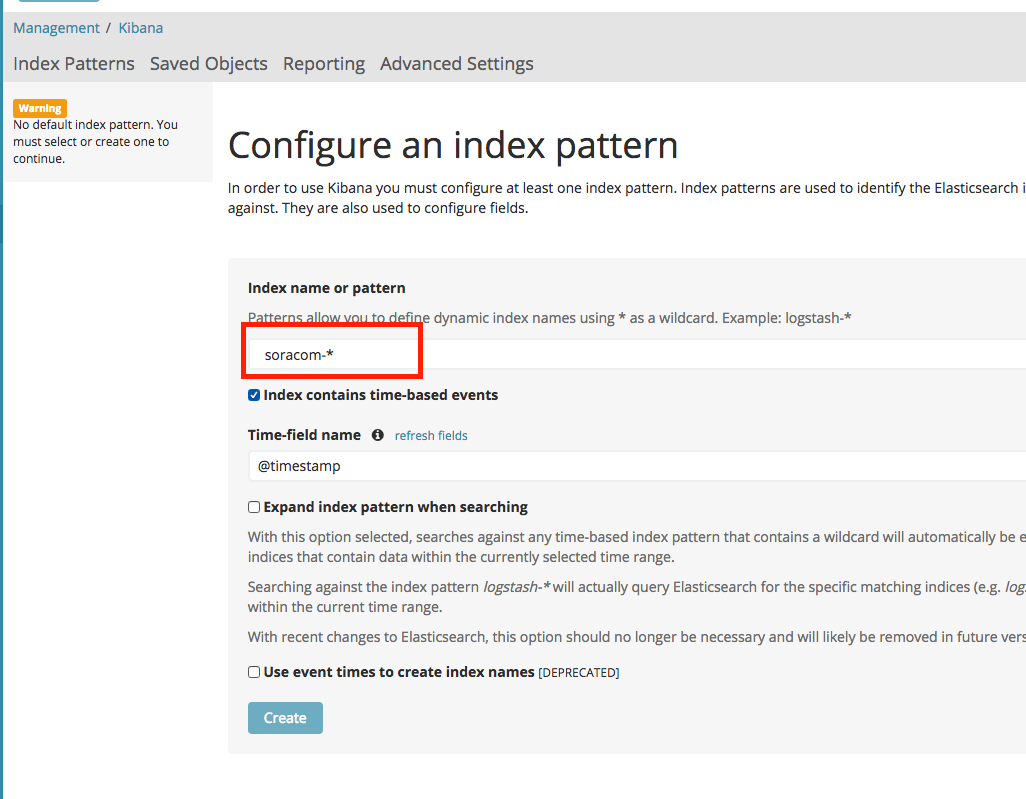1026x799 pixels.
Task: Switch to the Saved Objects tab
Action: point(208,63)
